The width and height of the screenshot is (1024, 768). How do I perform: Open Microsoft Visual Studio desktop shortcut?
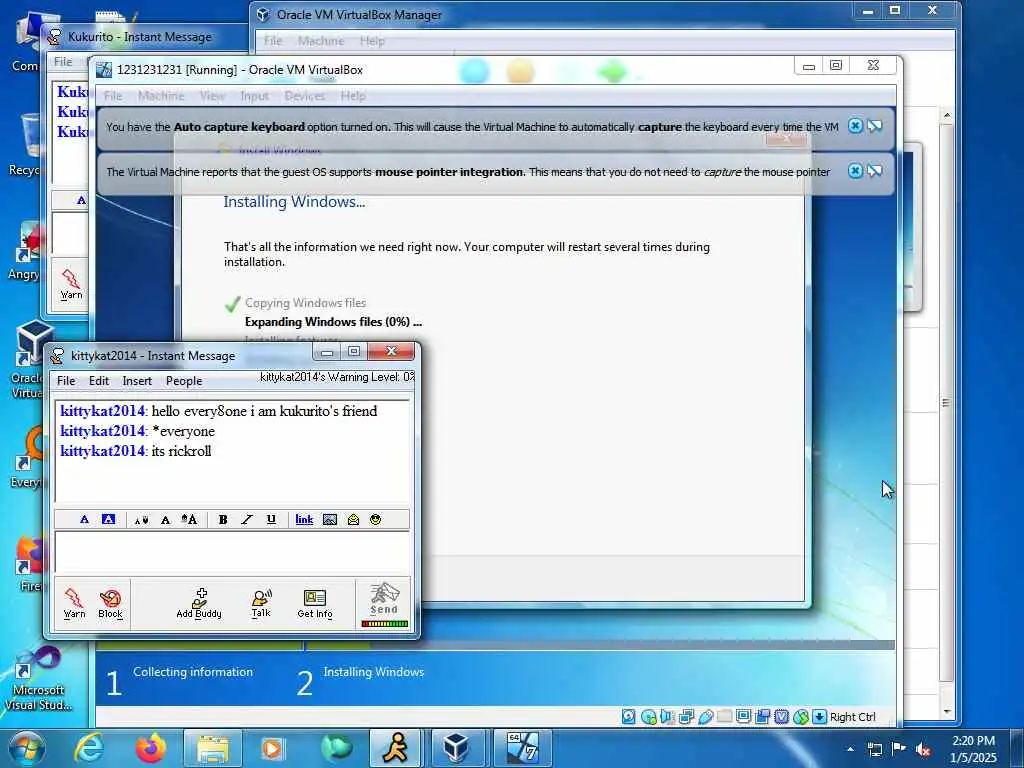38,679
